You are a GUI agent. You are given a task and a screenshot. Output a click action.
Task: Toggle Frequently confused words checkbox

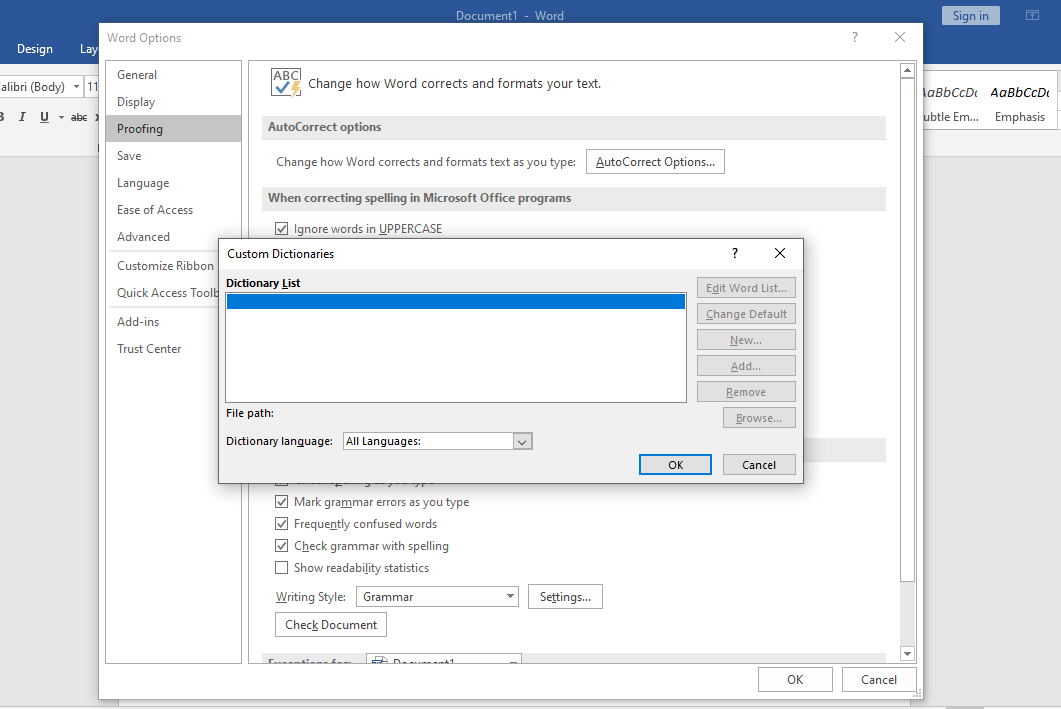[281, 524]
